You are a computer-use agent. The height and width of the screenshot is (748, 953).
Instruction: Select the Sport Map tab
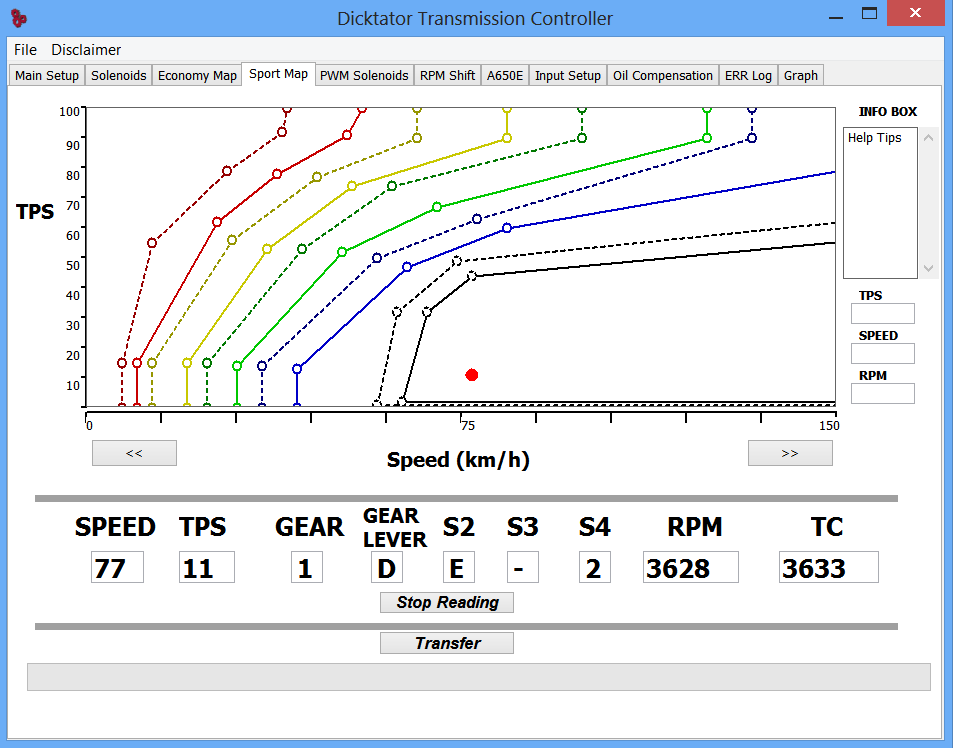click(x=278, y=74)
